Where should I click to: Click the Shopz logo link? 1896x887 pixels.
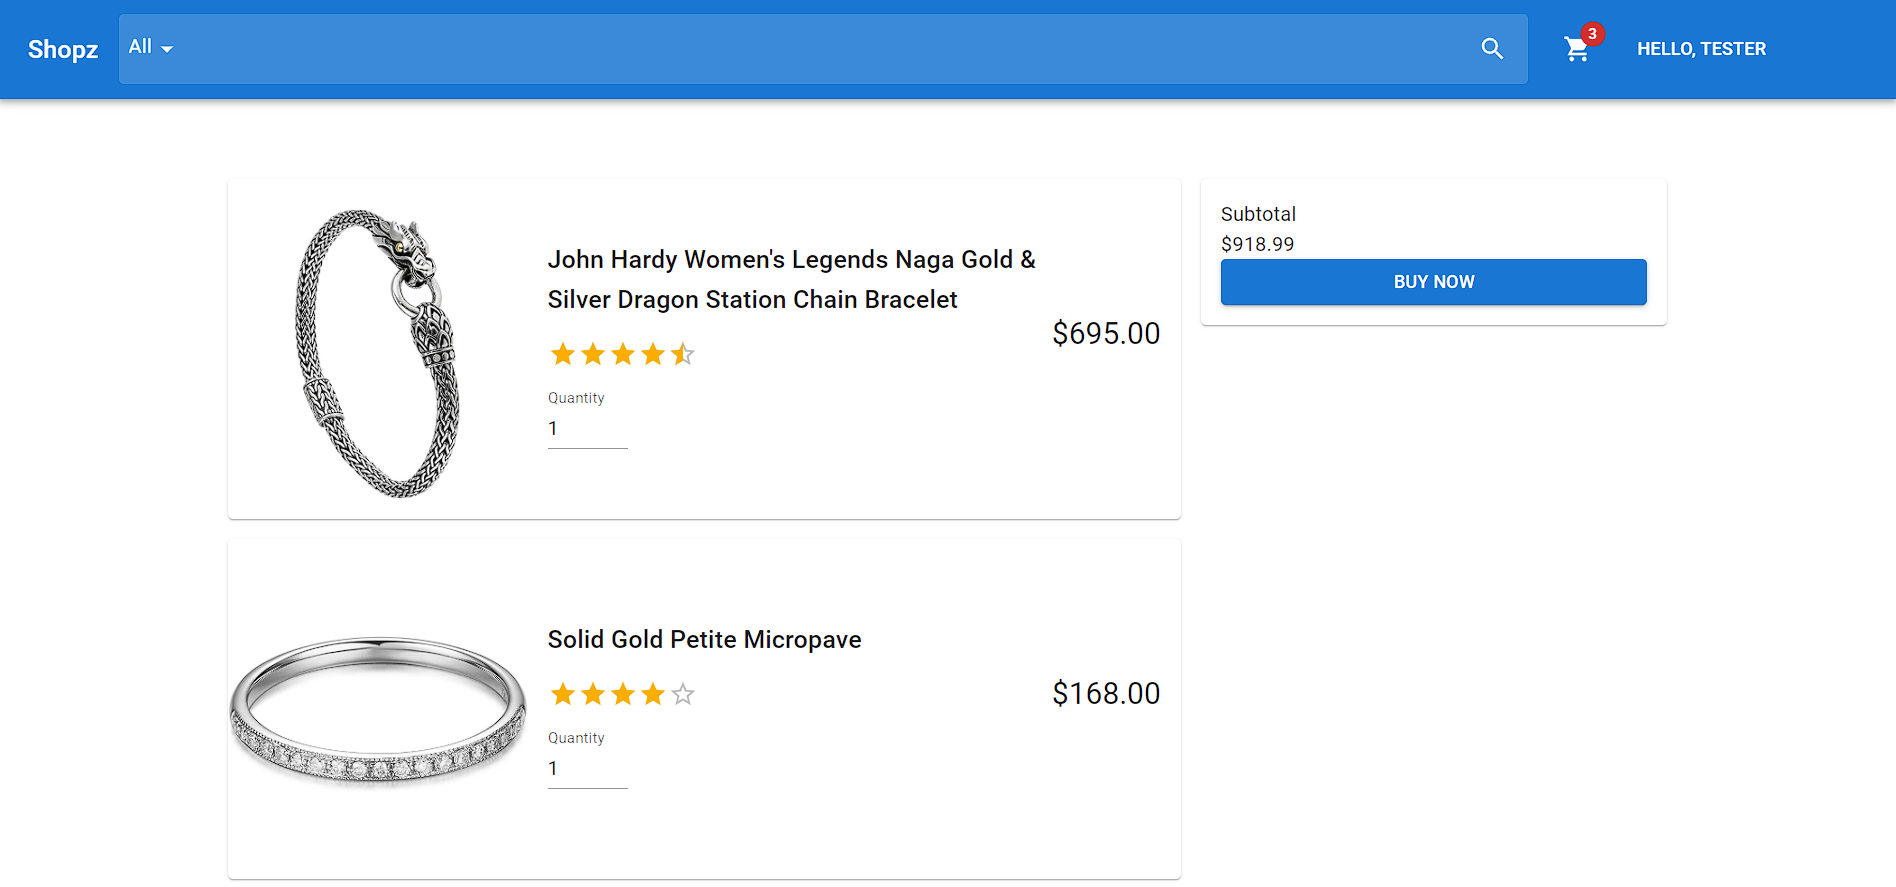coord(63,49)
